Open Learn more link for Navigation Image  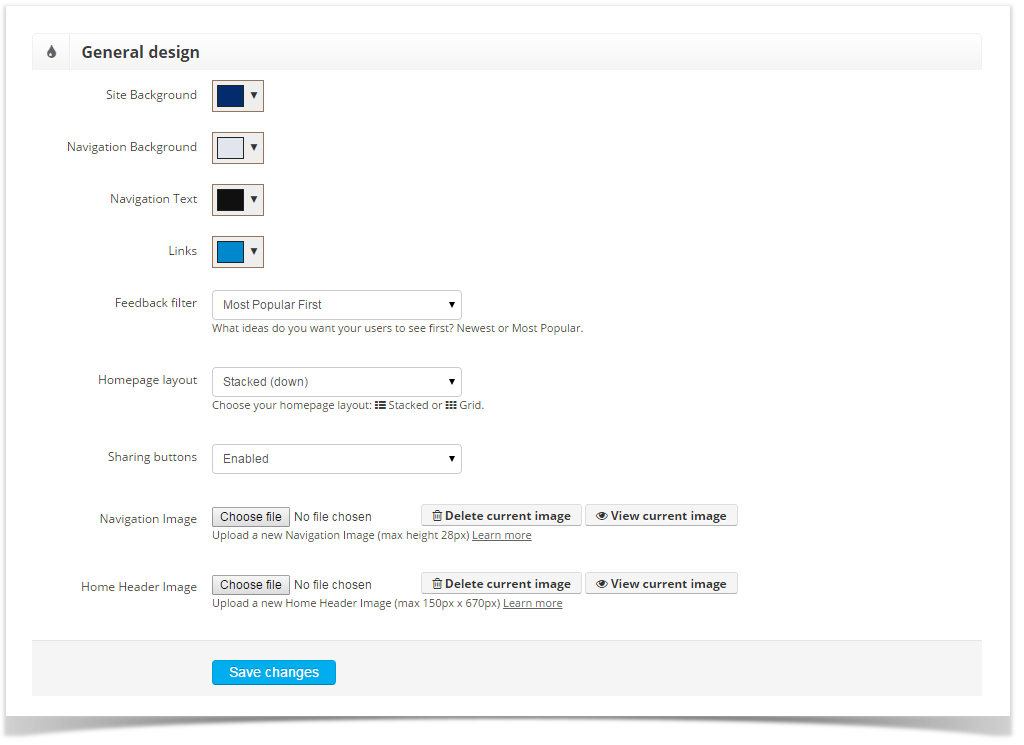pyautogui.click(x=502, y=535)
